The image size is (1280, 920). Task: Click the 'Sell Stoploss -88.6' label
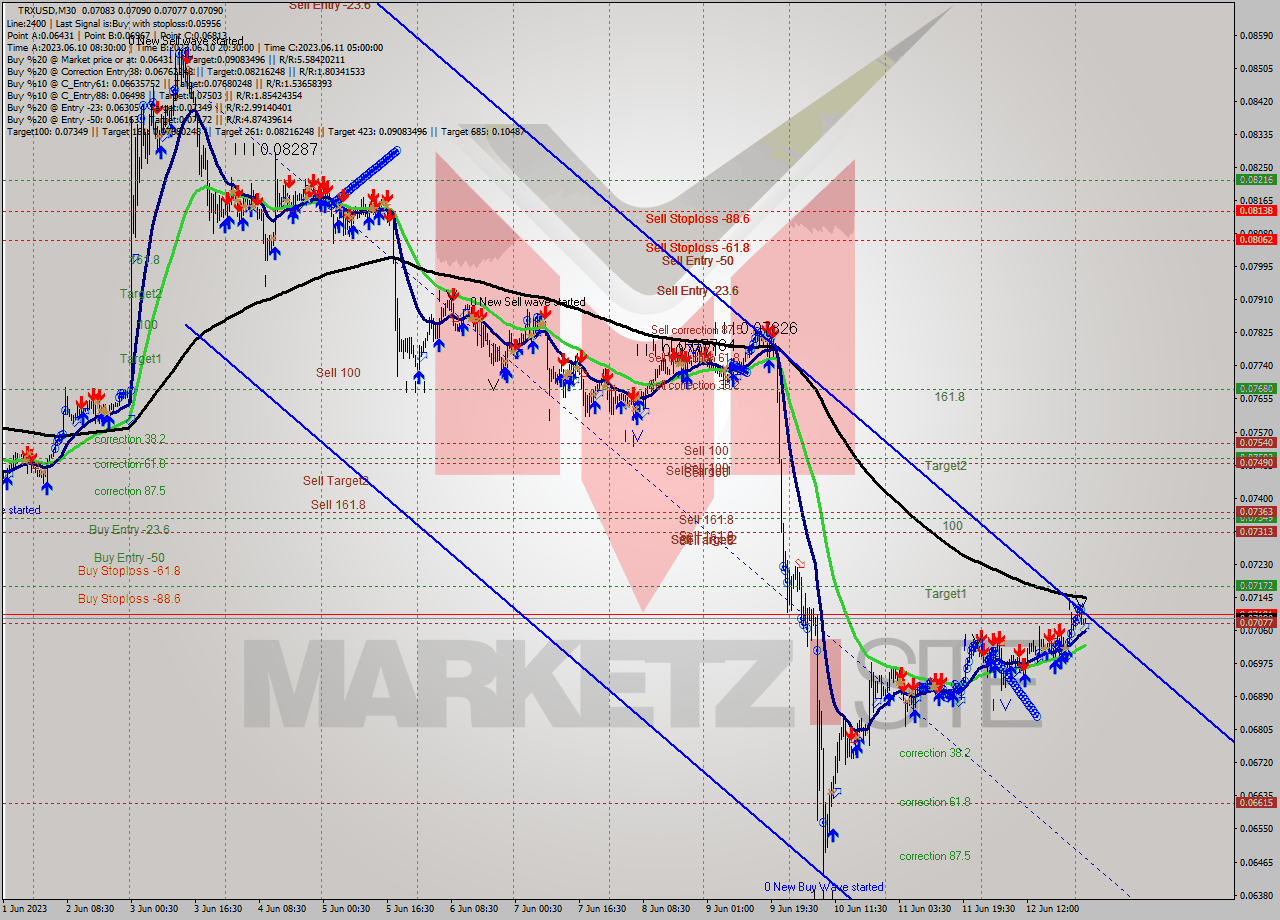(x=697, y=218)
